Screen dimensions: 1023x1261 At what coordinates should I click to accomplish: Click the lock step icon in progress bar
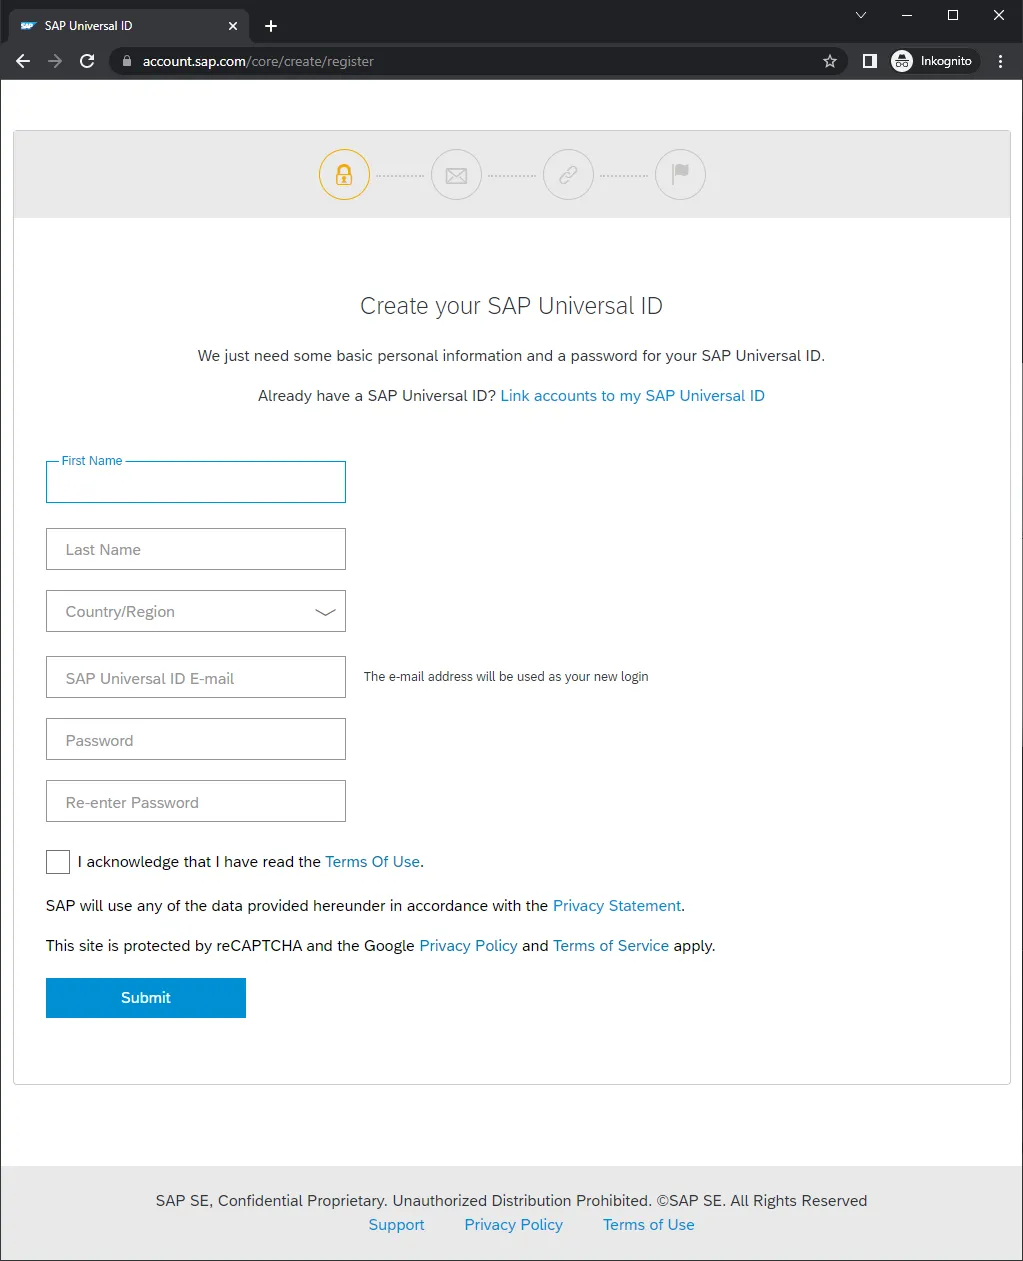pyautogui.click(x=344, y=175)
